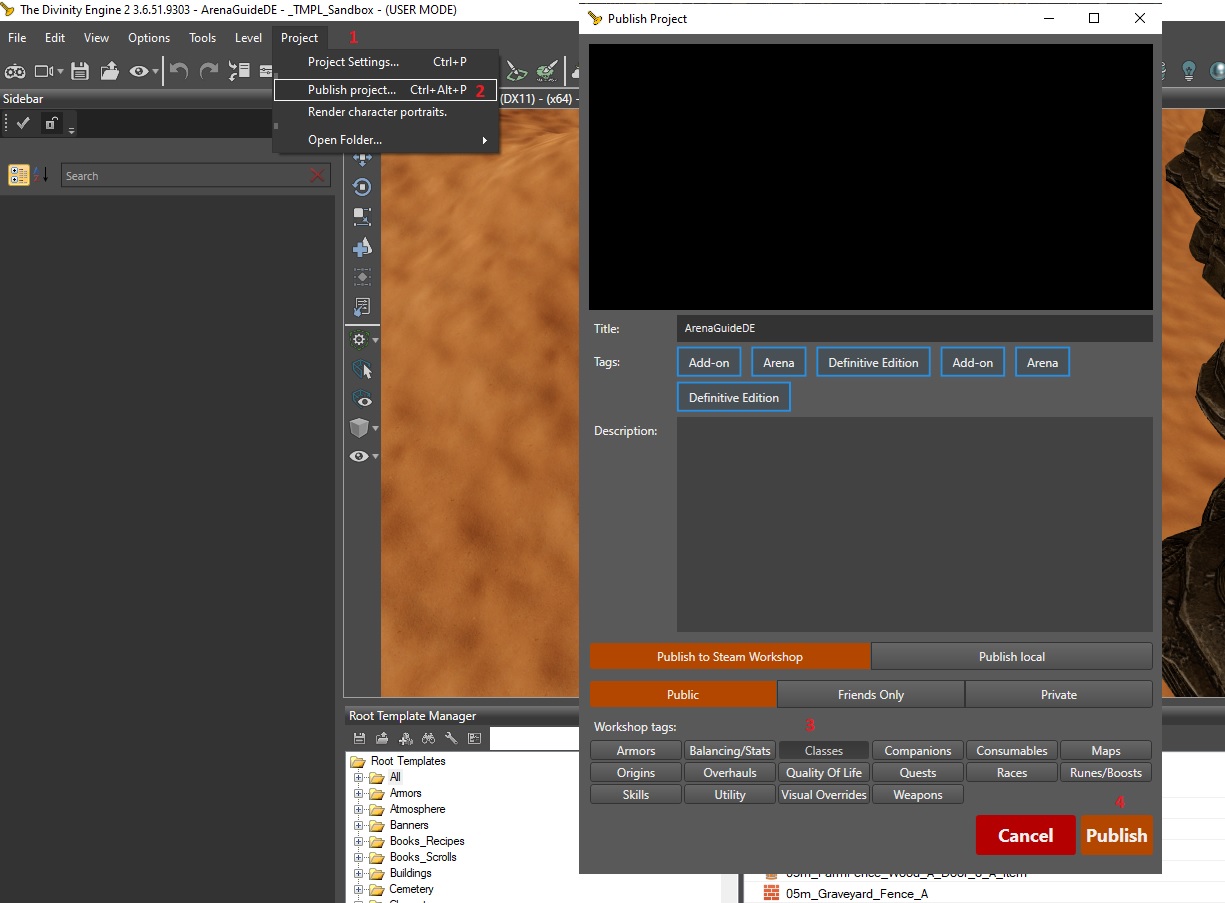
Task: Expand the Books_Recipes folder tree node
Action: coord(358,841)
